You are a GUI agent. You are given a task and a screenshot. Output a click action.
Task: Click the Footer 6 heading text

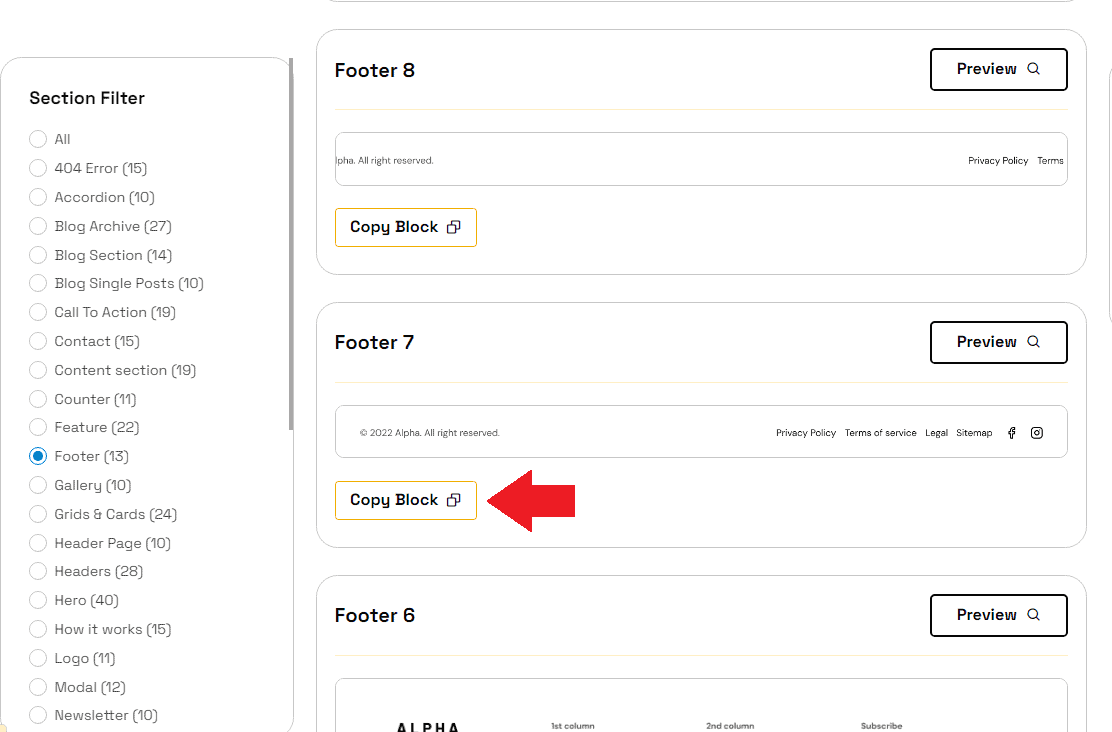coord(374,615)
